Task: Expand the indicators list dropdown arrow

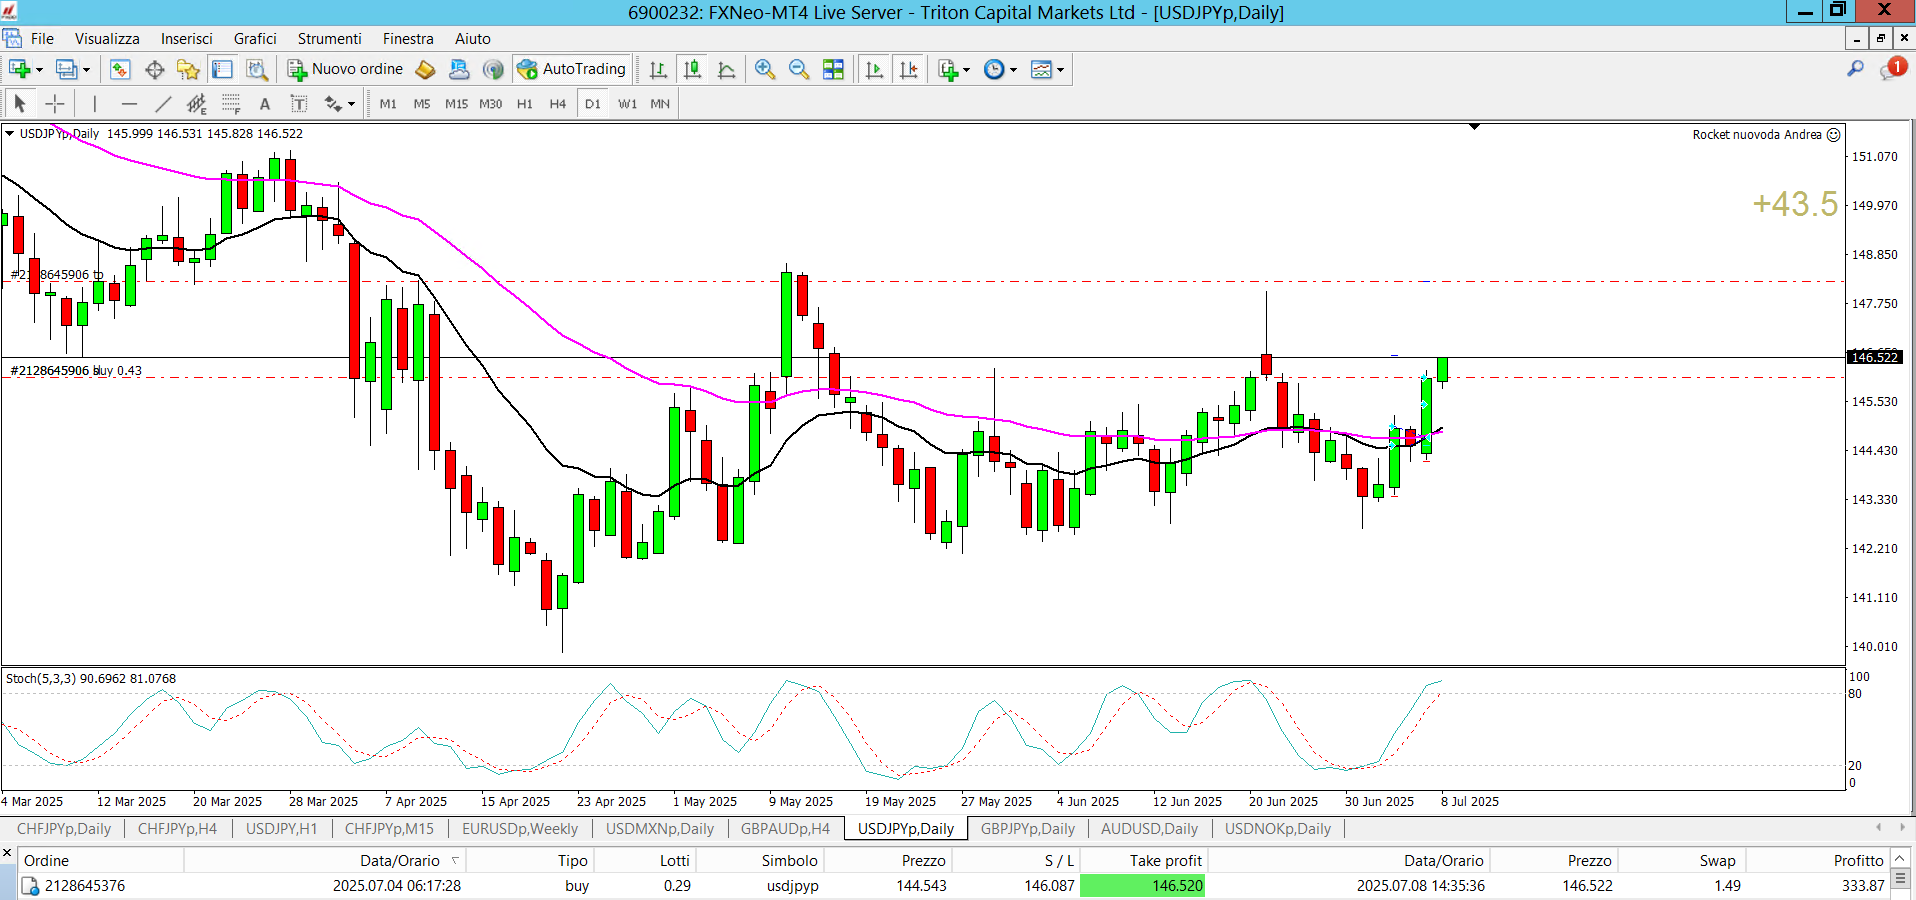Action: [966, 70]
